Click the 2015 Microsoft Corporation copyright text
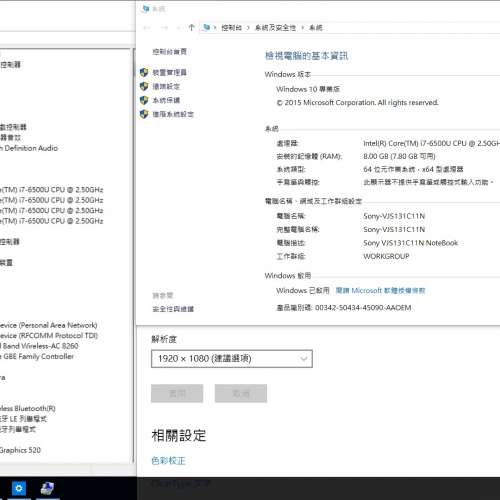The image size is (500, 500). coord(357,102)
